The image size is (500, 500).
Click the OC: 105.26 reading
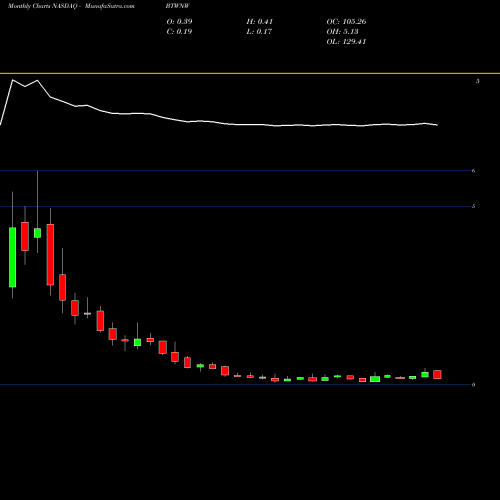pos(346,21)
